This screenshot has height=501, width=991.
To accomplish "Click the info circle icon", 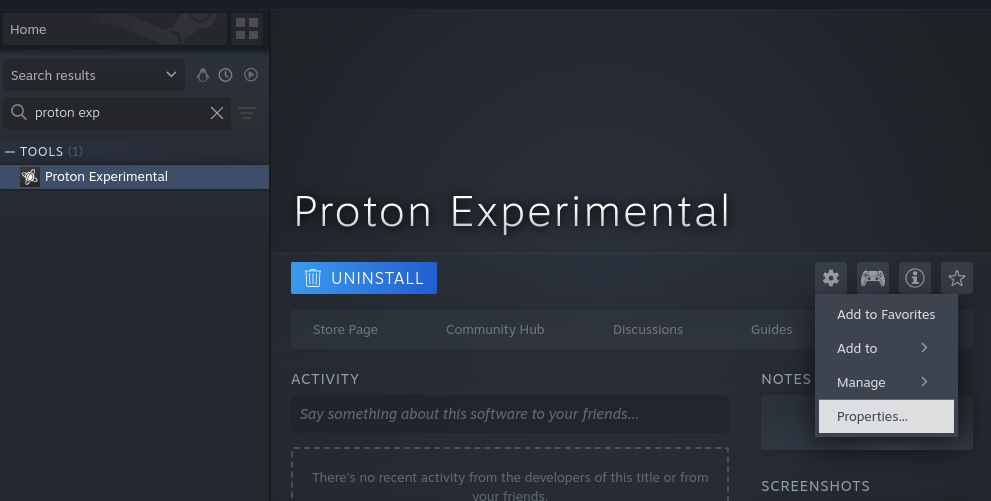I will tap(914, 278).
